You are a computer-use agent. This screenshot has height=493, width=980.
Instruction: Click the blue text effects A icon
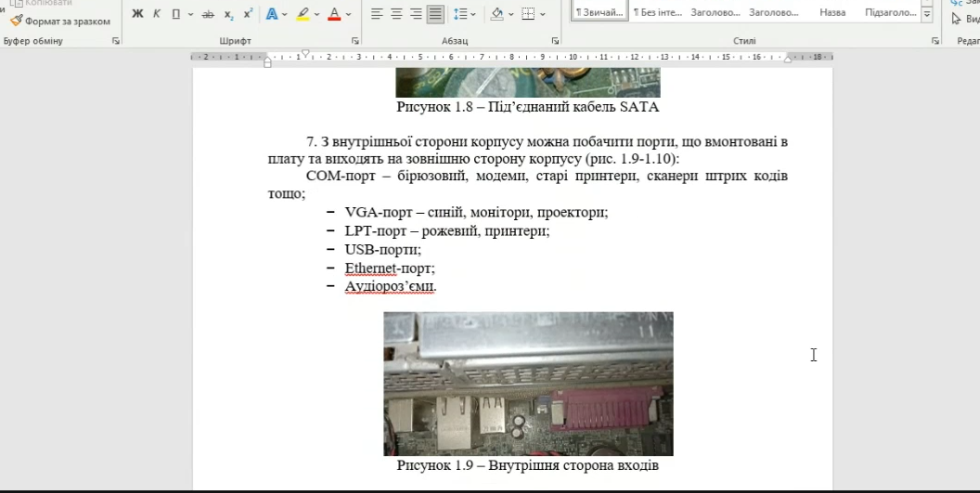[x=272, y=14]
